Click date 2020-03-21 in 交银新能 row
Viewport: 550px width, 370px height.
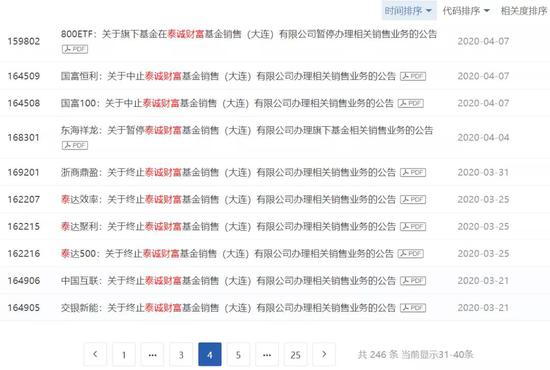483,308
